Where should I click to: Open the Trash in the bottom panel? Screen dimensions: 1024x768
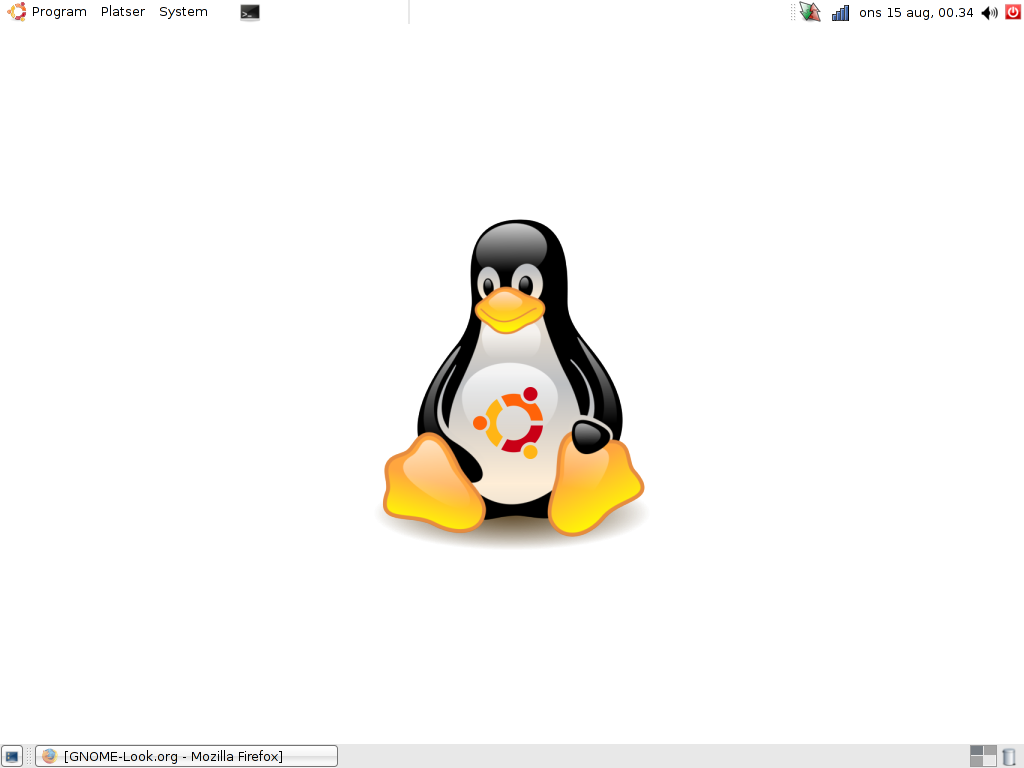point(1010,756)
